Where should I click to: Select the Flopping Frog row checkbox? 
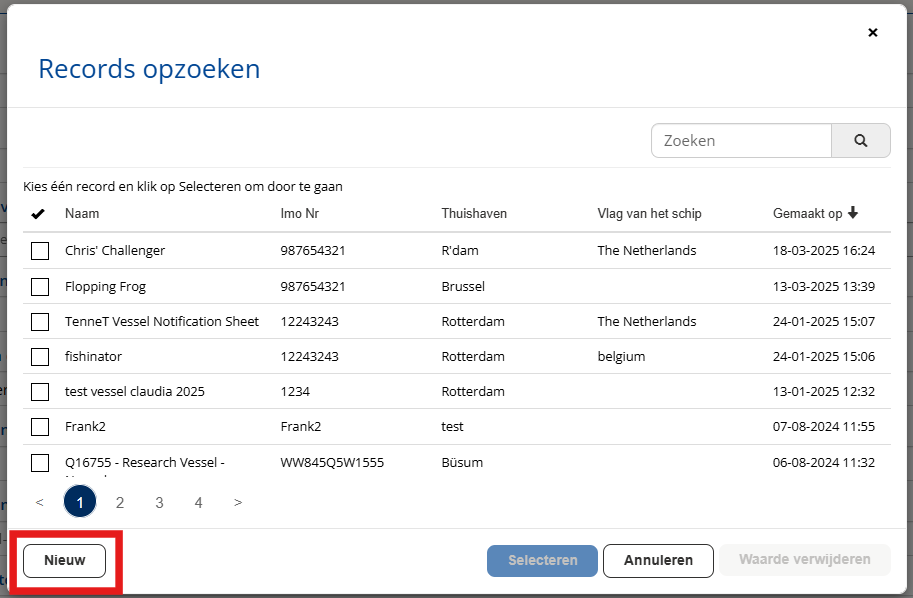(x=40, y=287)
